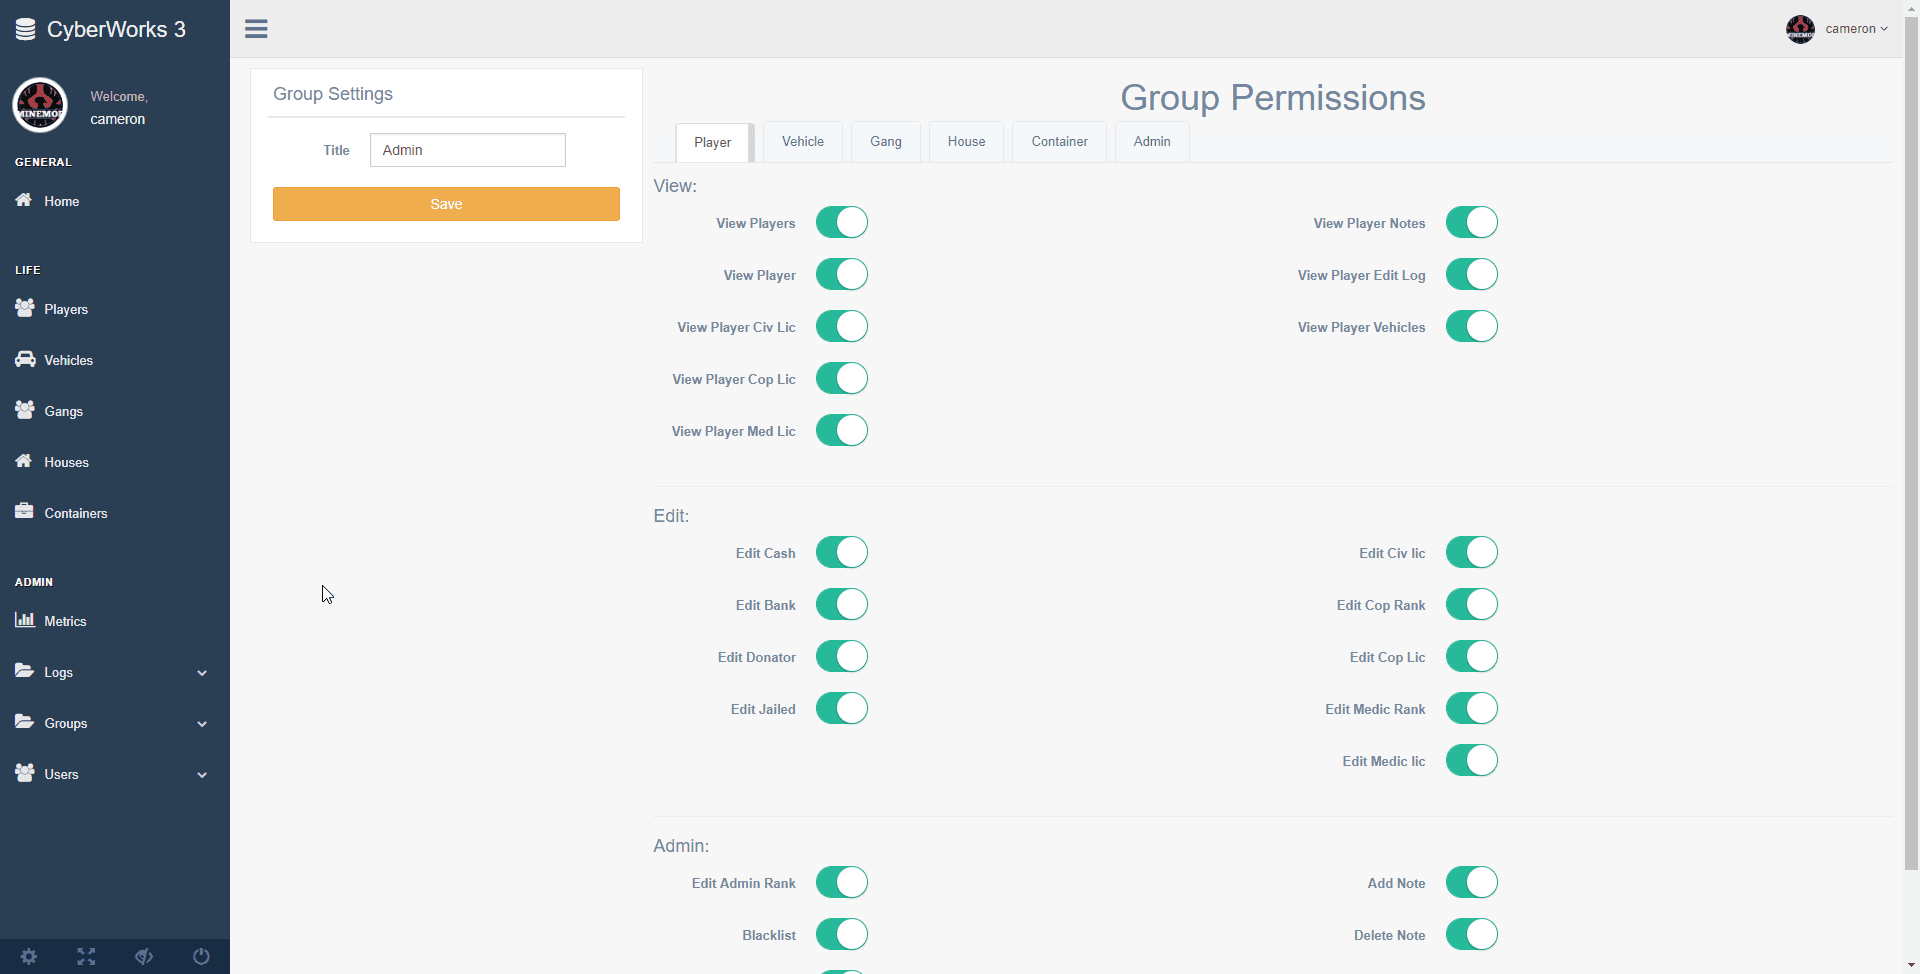The height and width of the screenshot is (974, 1920).
Task: Open the Containers section
Action: click(75, 513)
